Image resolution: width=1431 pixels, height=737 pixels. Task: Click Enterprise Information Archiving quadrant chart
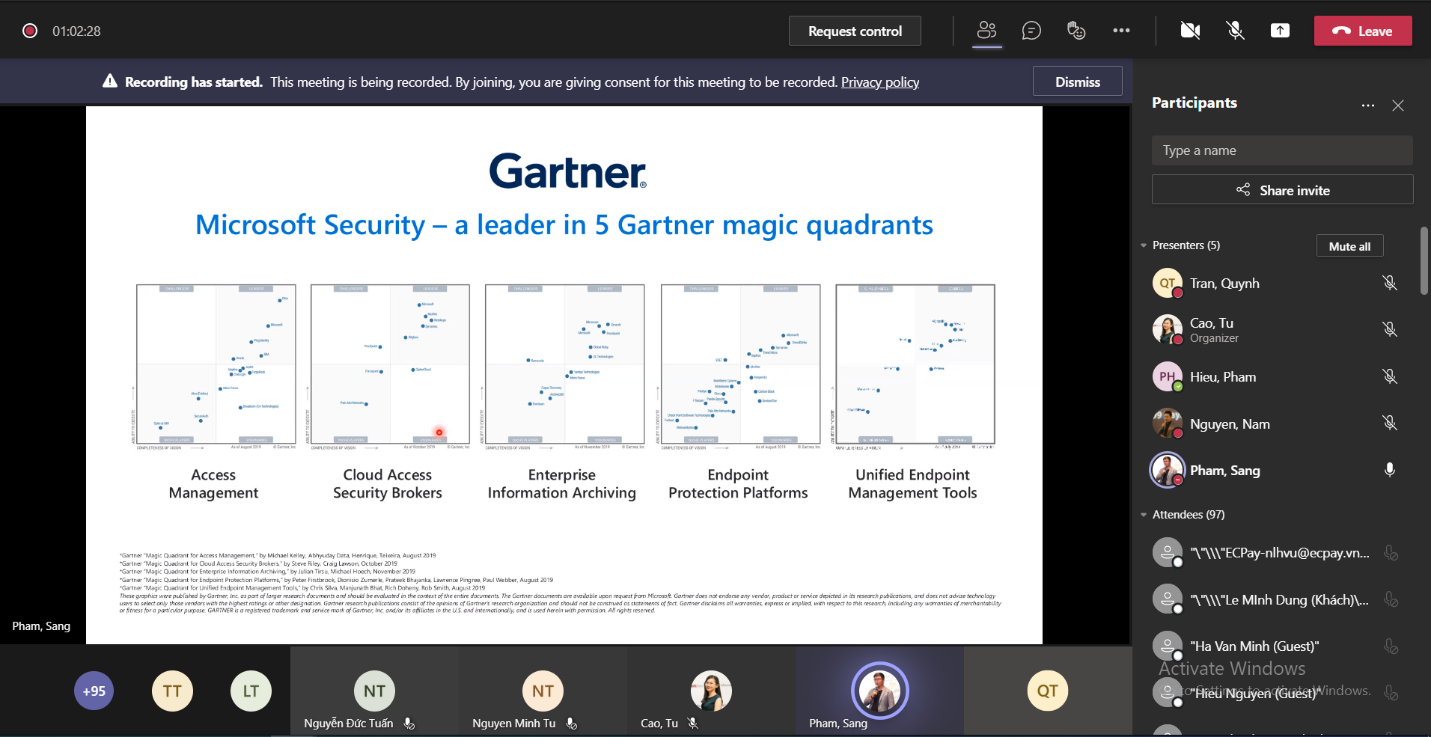[x=565, y=365]
